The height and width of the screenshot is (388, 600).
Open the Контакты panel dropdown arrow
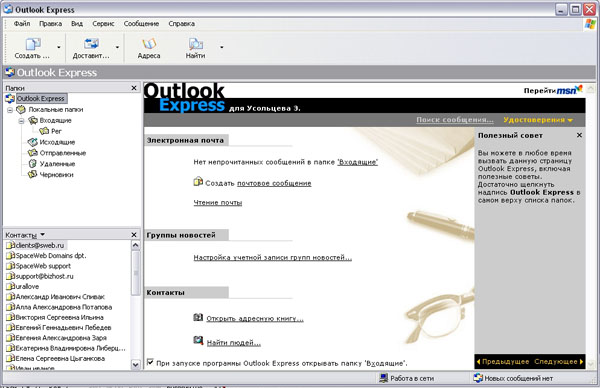[42, 234]
